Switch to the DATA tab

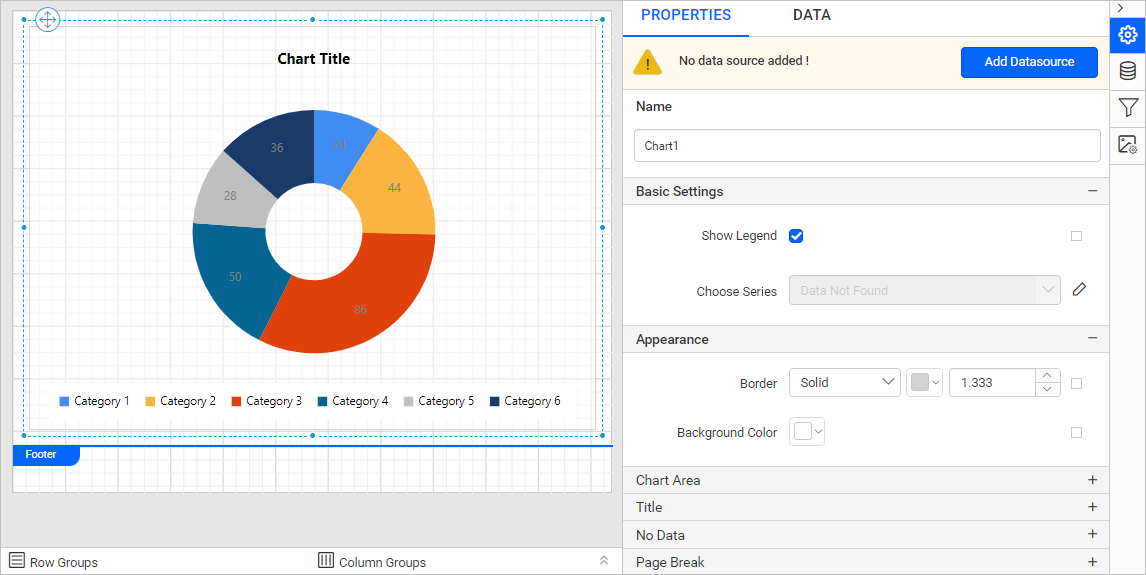click(811, 15)
